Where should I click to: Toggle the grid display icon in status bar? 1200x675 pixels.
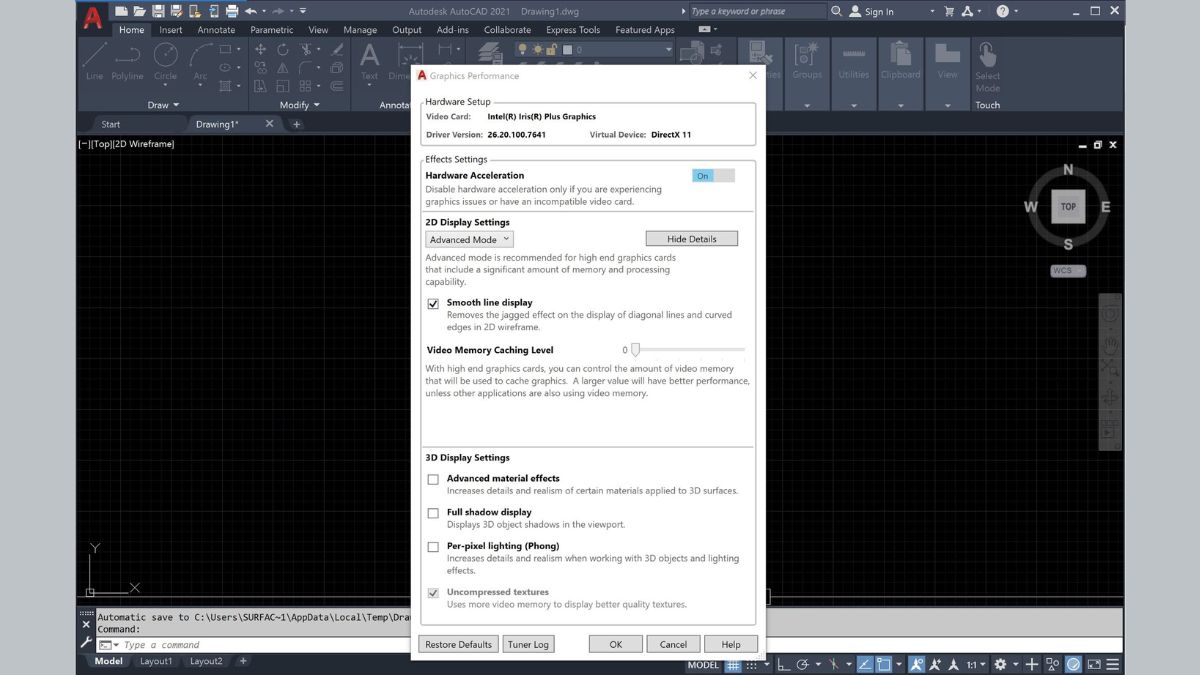733,664
